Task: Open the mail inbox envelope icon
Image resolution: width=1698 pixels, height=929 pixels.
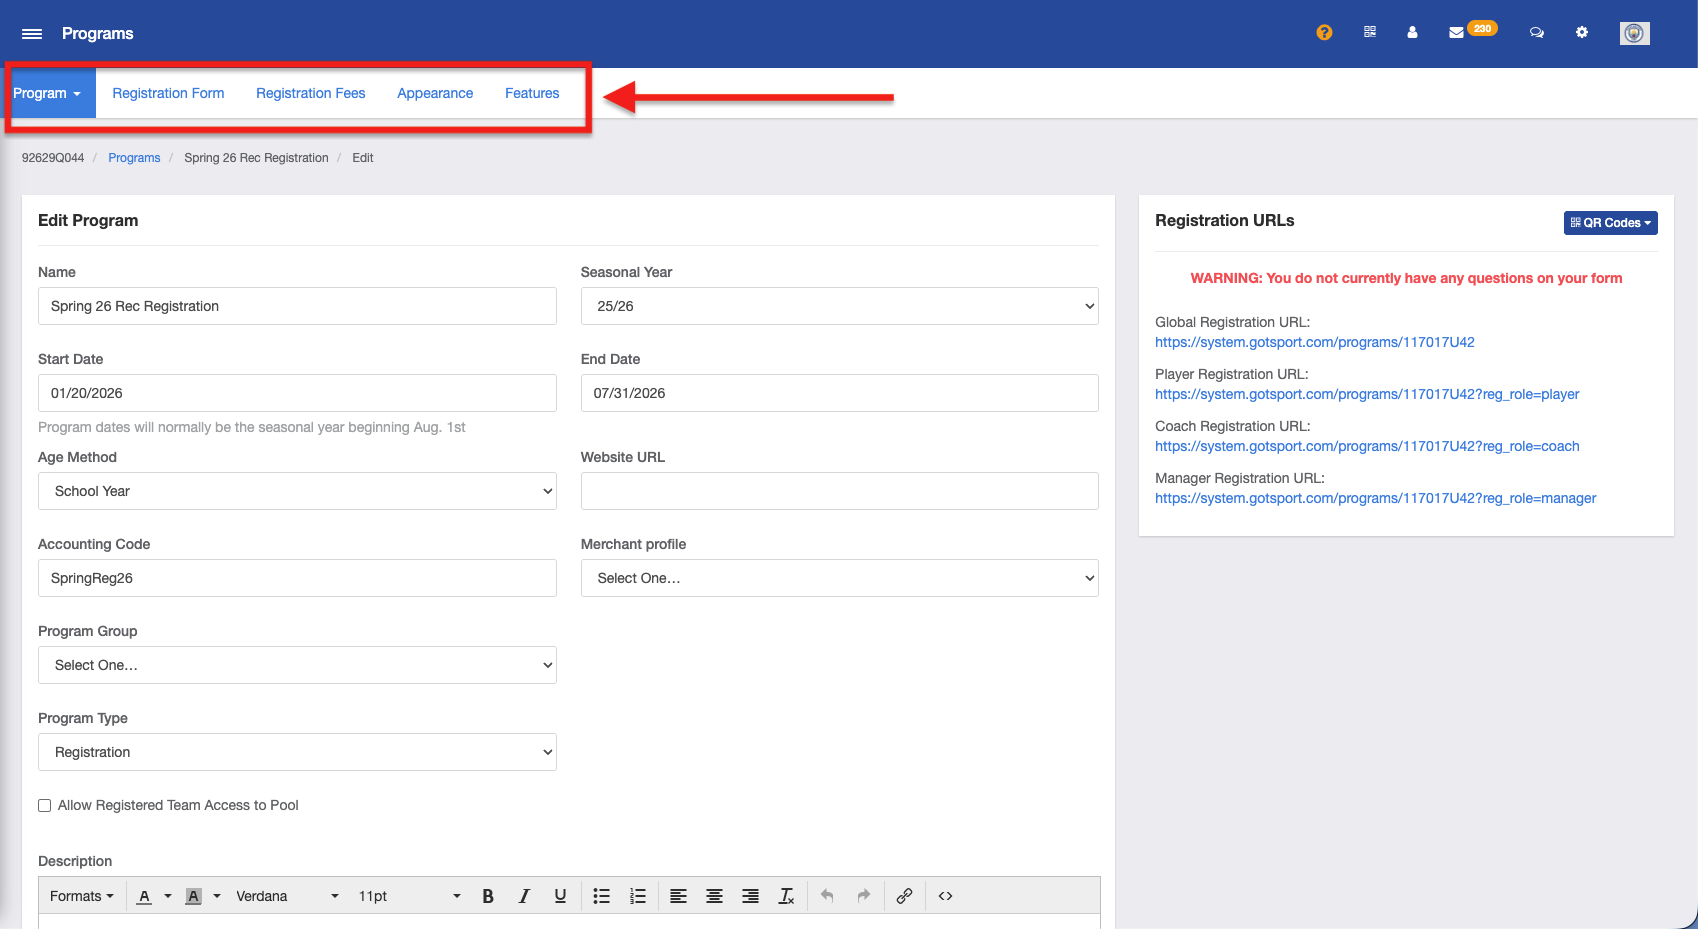Action: (x=1456, y=33)
